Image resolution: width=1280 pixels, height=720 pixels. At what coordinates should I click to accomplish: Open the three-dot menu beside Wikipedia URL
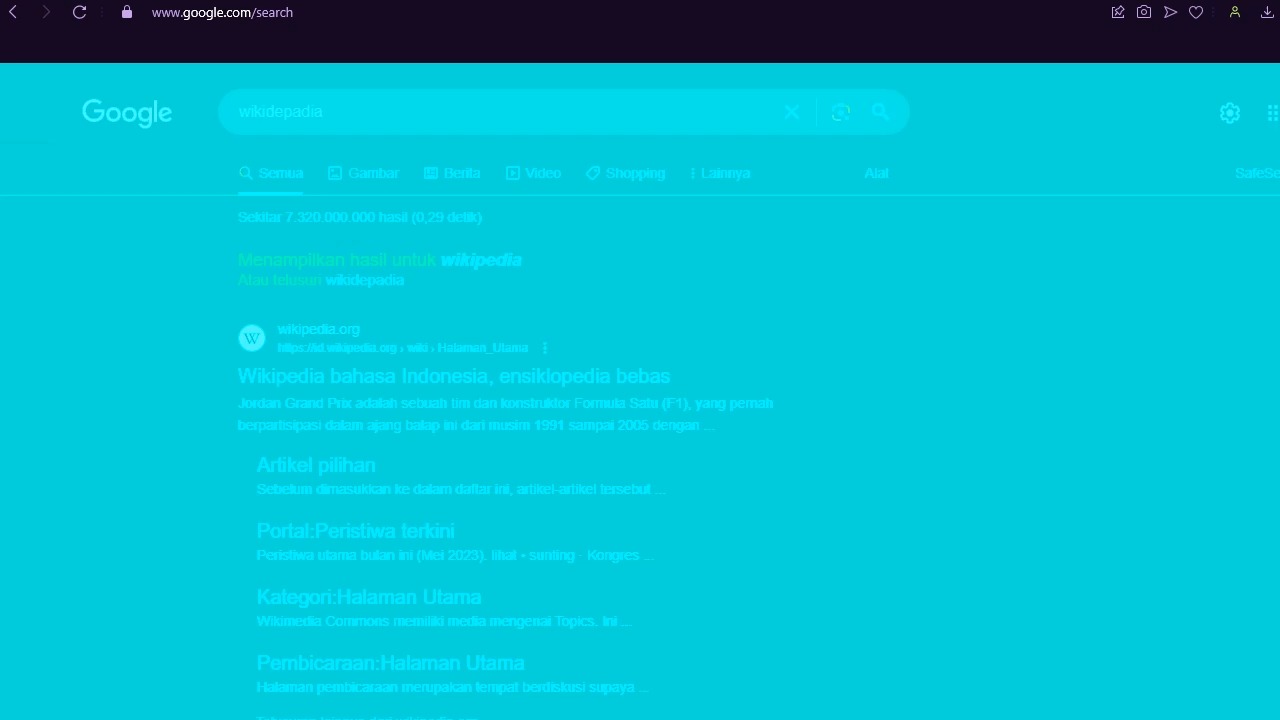(x=545, y=348)
